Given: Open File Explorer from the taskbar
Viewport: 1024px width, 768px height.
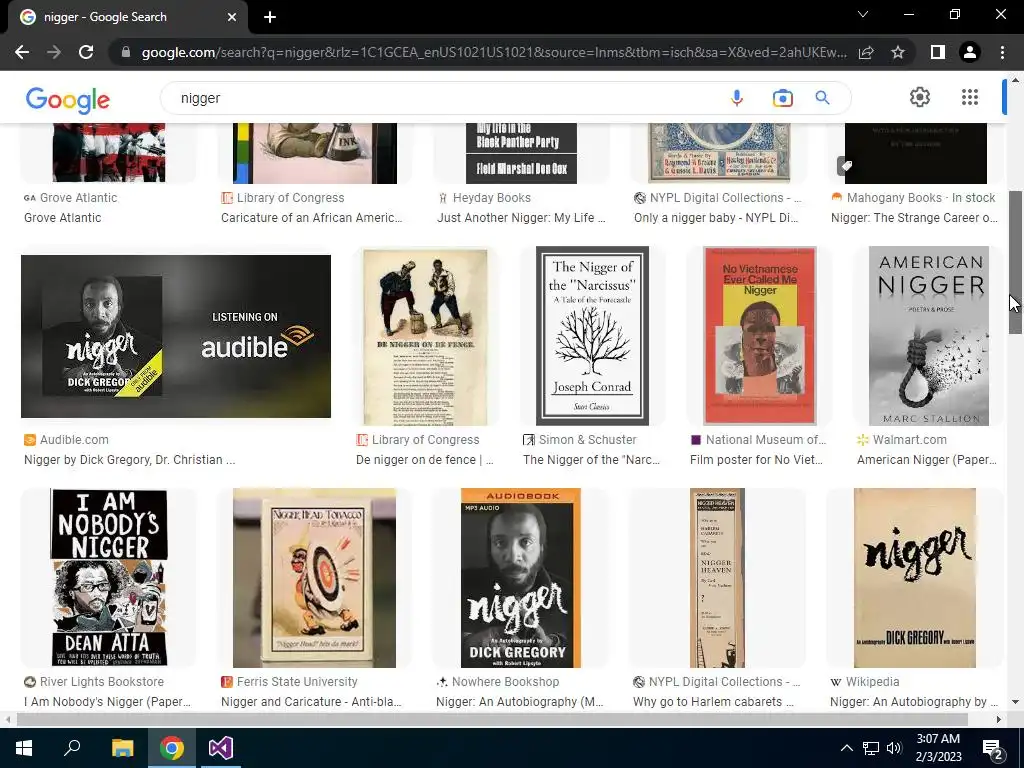Looking at the screenshot, I should click(122, 748).
